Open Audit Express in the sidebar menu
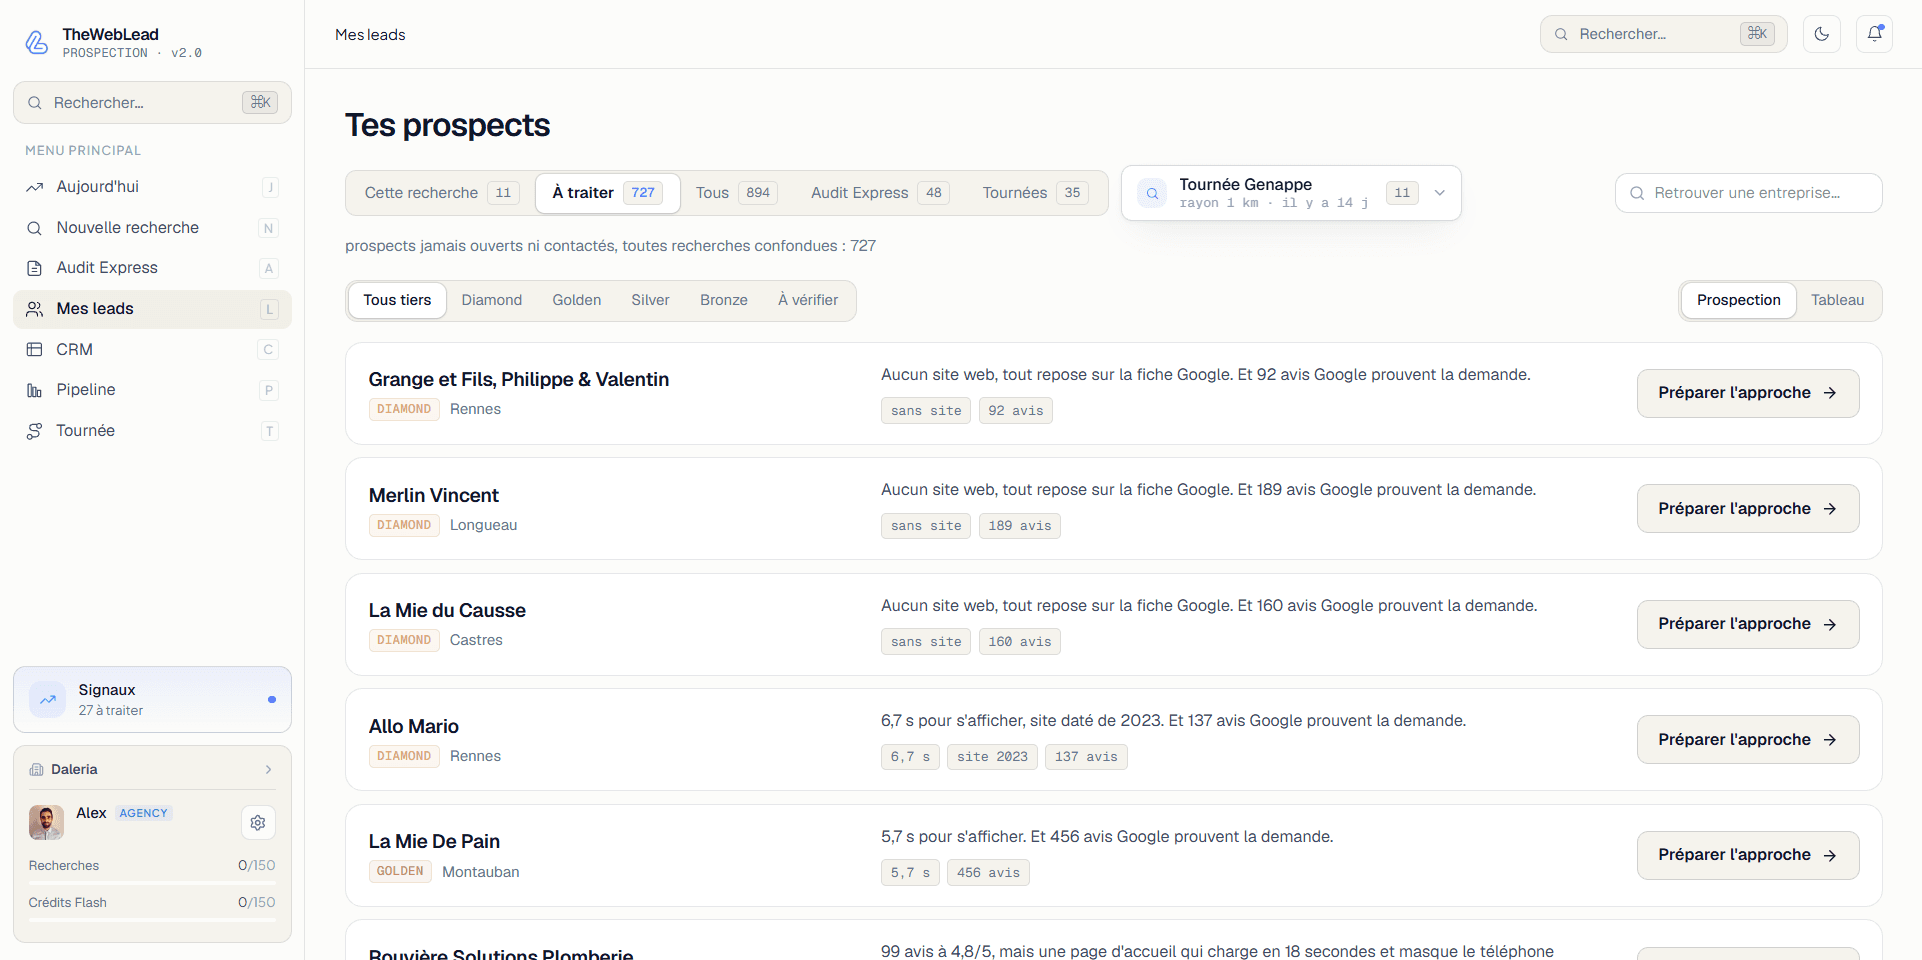Screen dimensions: 1922x960 coord(152,268)
